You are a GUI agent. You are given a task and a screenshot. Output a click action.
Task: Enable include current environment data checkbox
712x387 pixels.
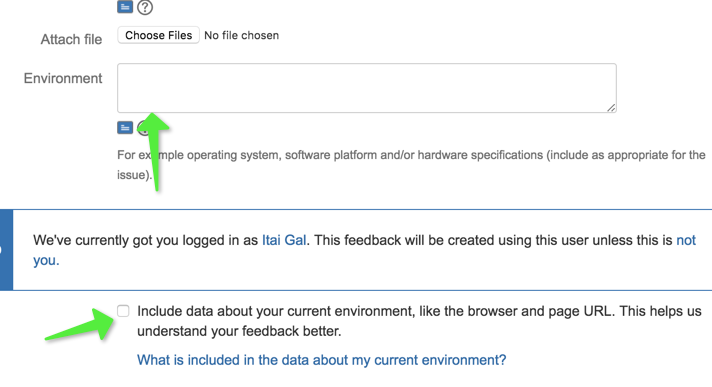[123, 311]
